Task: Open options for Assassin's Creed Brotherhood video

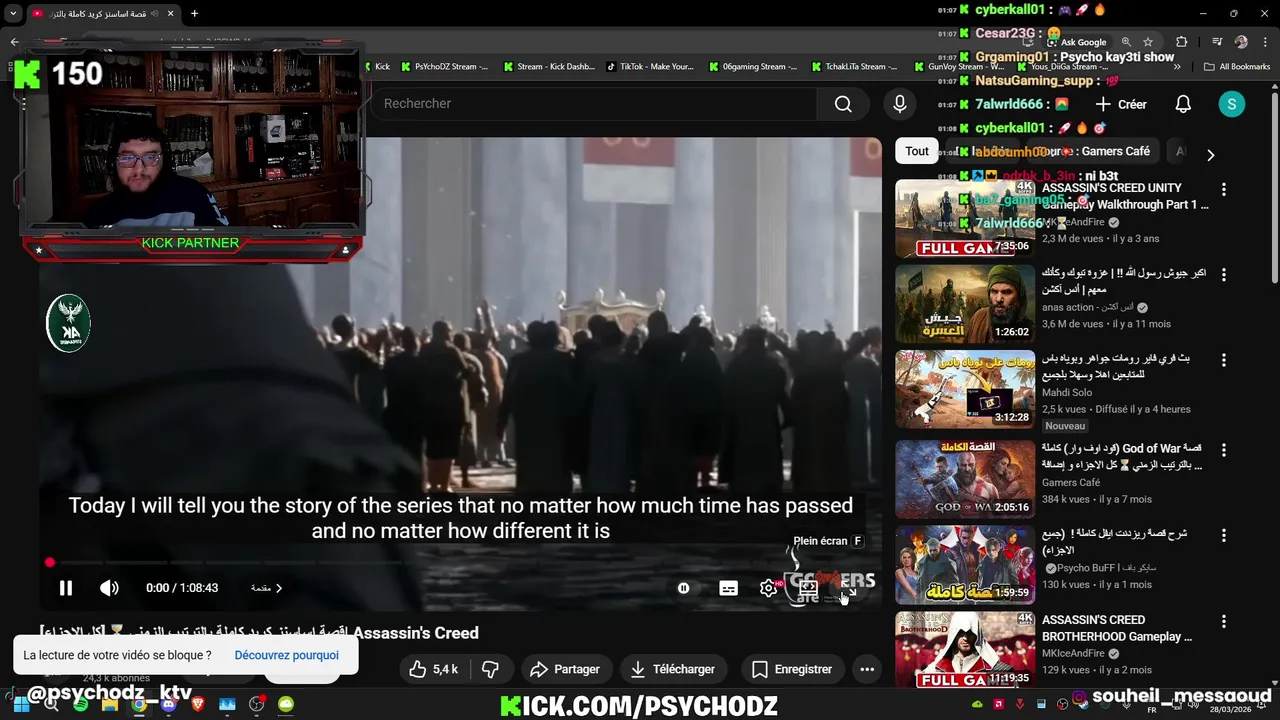Action: [x=1224, y=622]
